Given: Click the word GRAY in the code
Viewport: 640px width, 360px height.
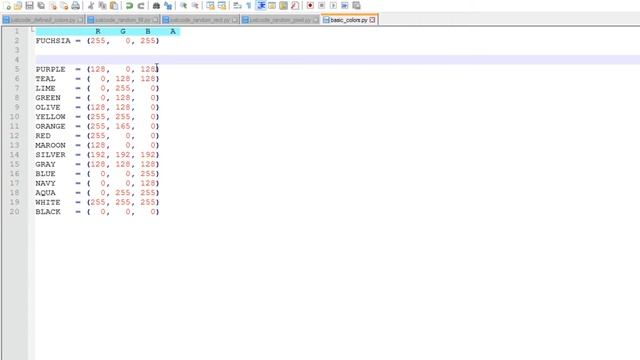Looking at the screenshot, I should click(45, 164).
